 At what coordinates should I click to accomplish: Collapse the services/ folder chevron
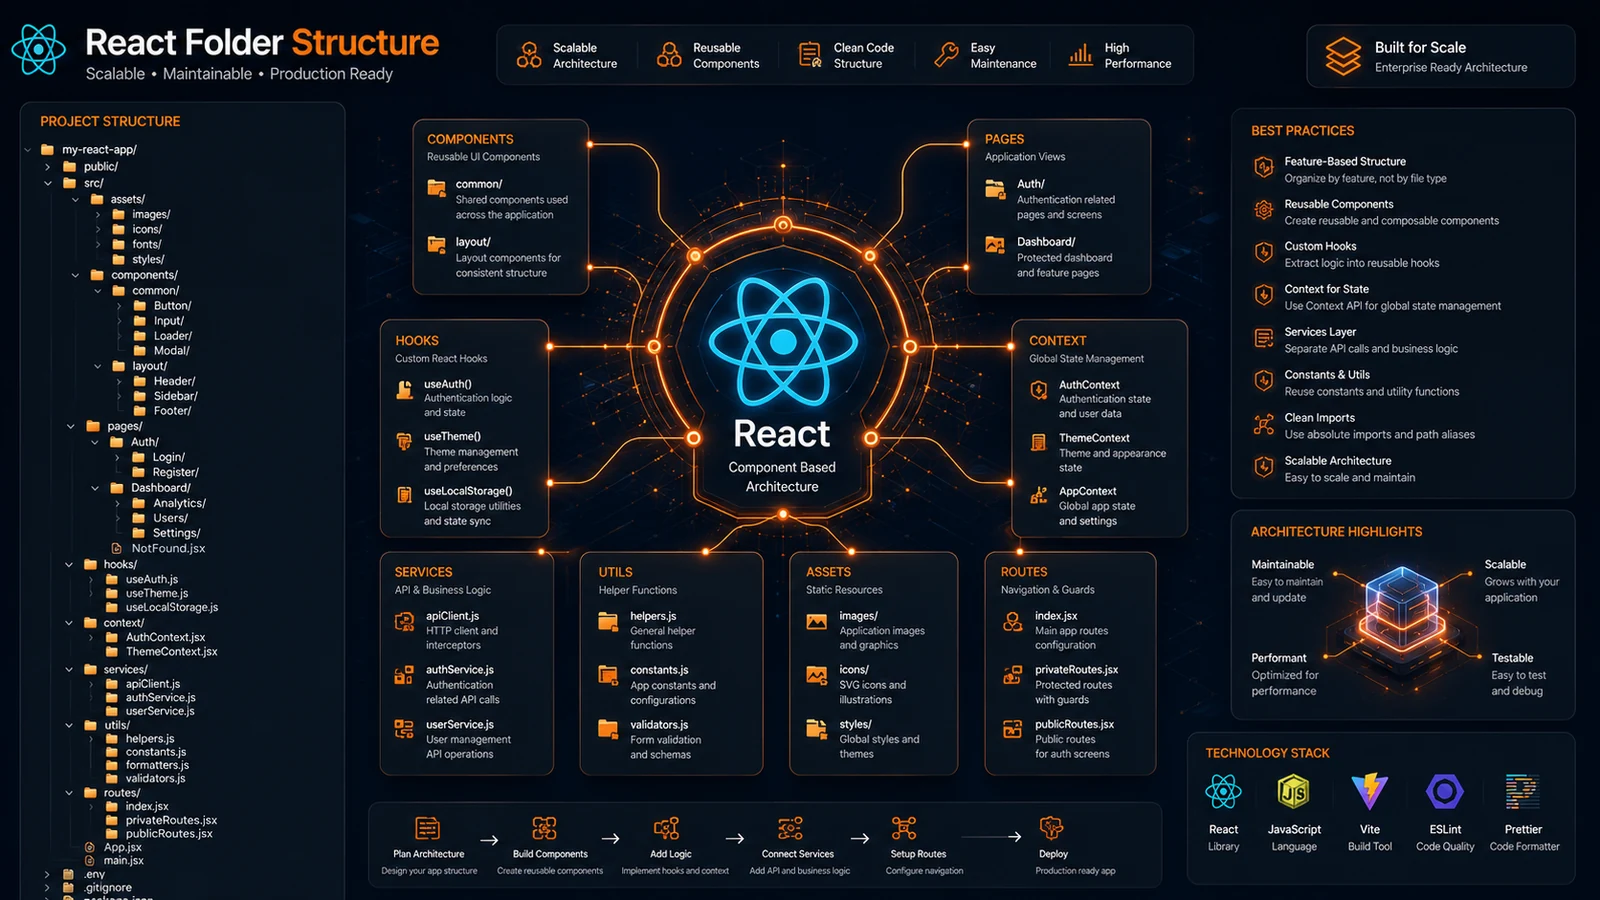[x=69, y=669]
